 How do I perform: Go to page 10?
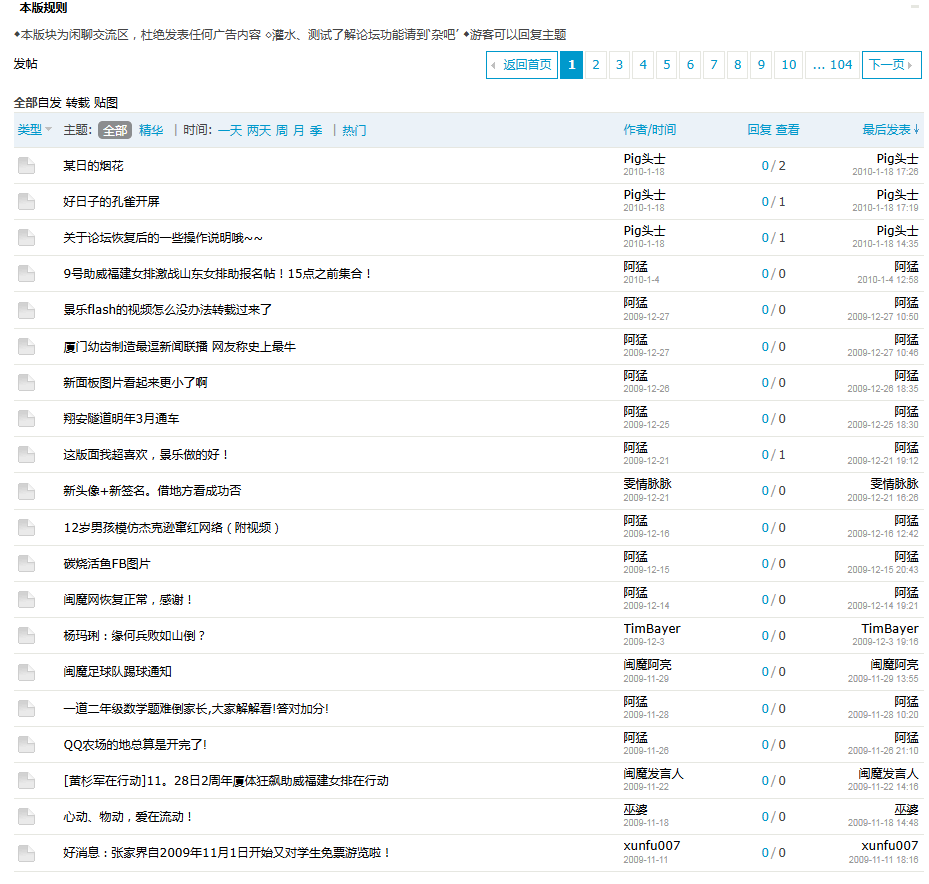tap(789, 65)
